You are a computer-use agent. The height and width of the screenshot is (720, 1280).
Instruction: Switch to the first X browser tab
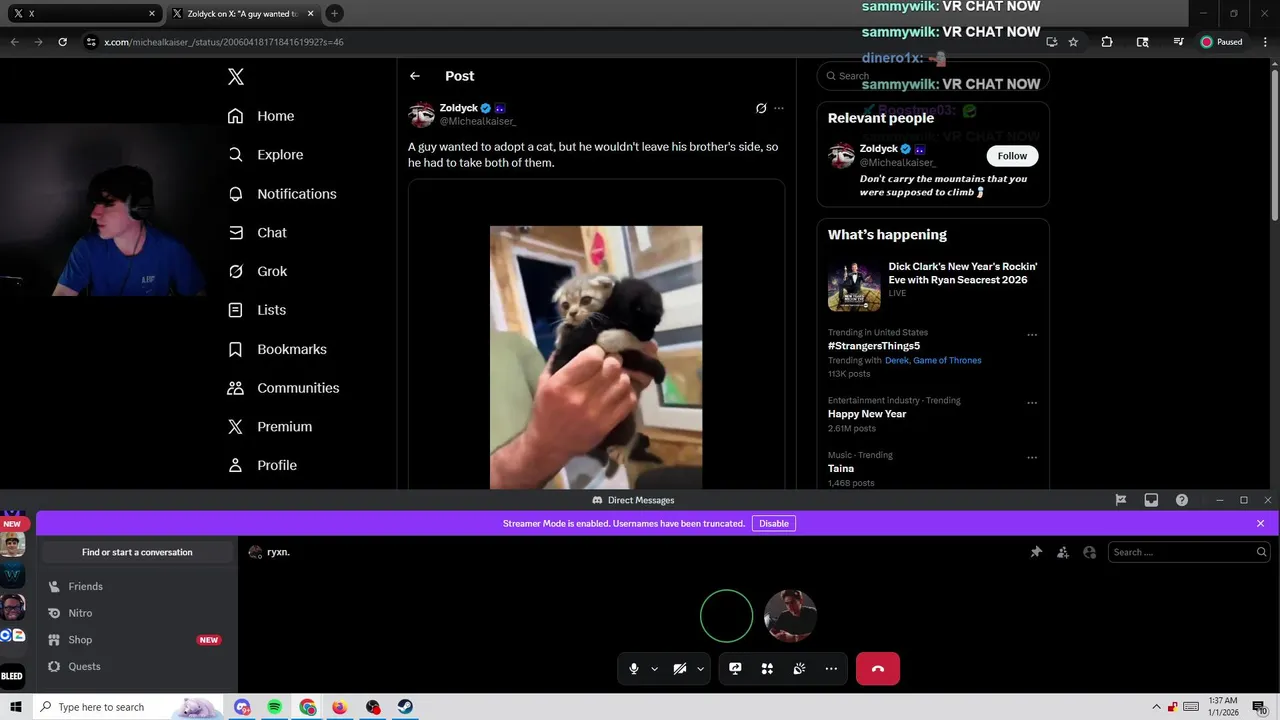click(x=82, y=14)
